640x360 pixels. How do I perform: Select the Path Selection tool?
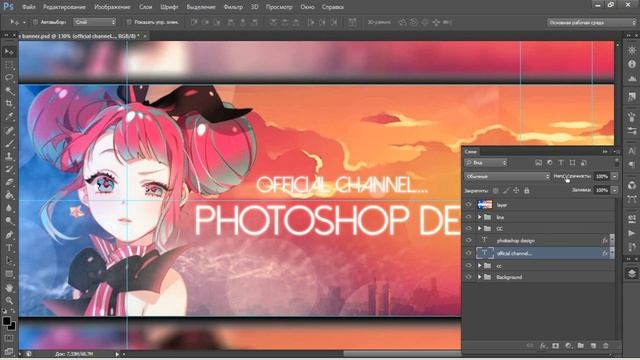tap(9, 261)
